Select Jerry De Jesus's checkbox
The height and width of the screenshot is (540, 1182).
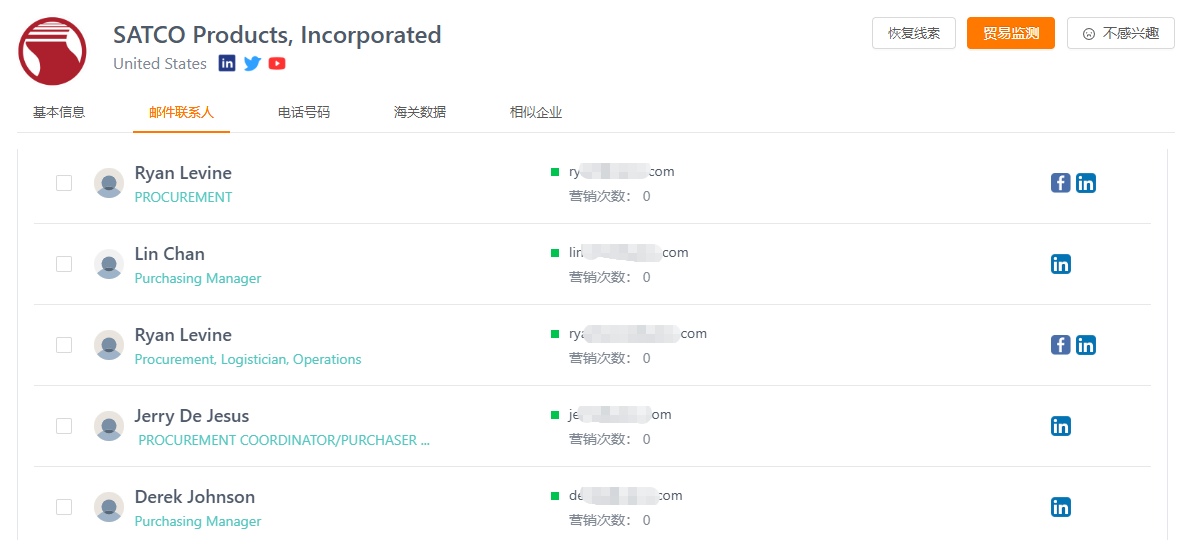click(64, 426)
